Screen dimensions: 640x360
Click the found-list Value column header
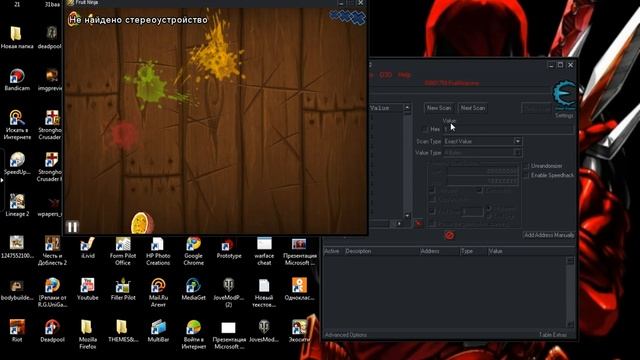point(380,108)
